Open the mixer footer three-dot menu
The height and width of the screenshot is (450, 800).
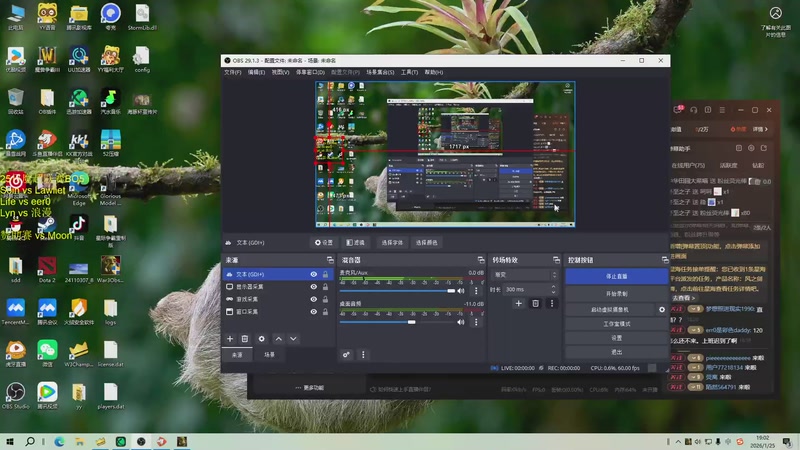[x=363, y=355]
